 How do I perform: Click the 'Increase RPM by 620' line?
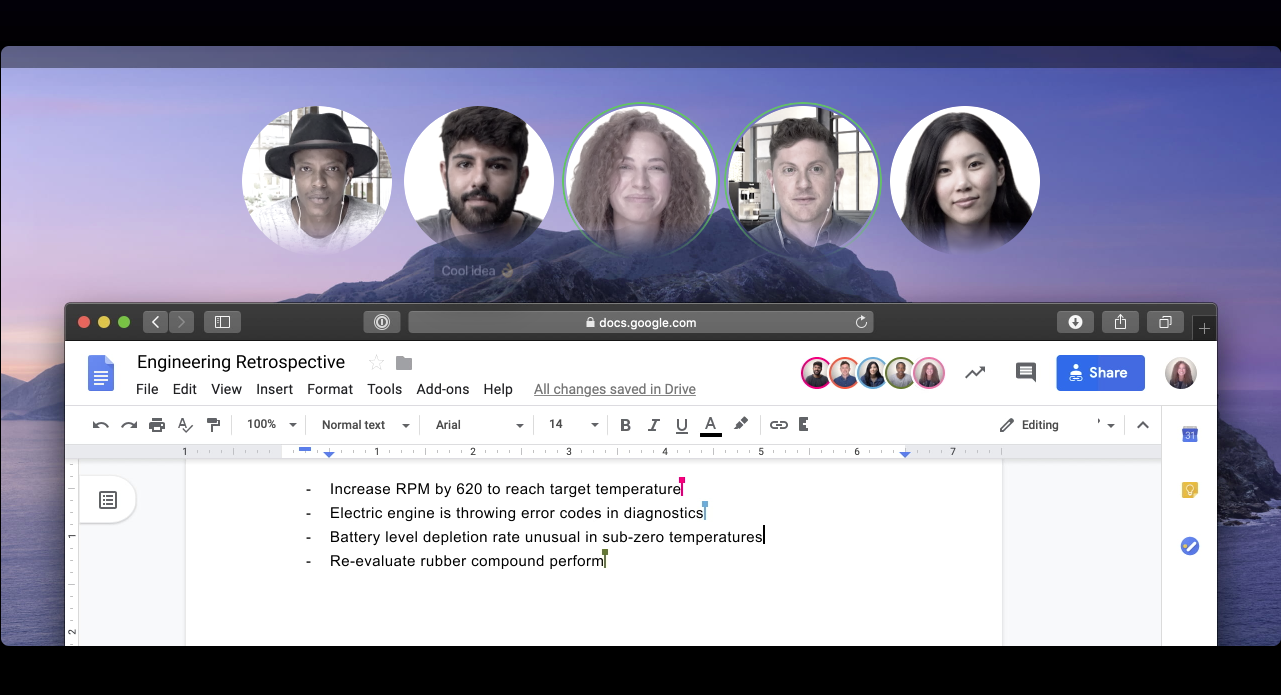pyautogui.click(x=505, y=489)
